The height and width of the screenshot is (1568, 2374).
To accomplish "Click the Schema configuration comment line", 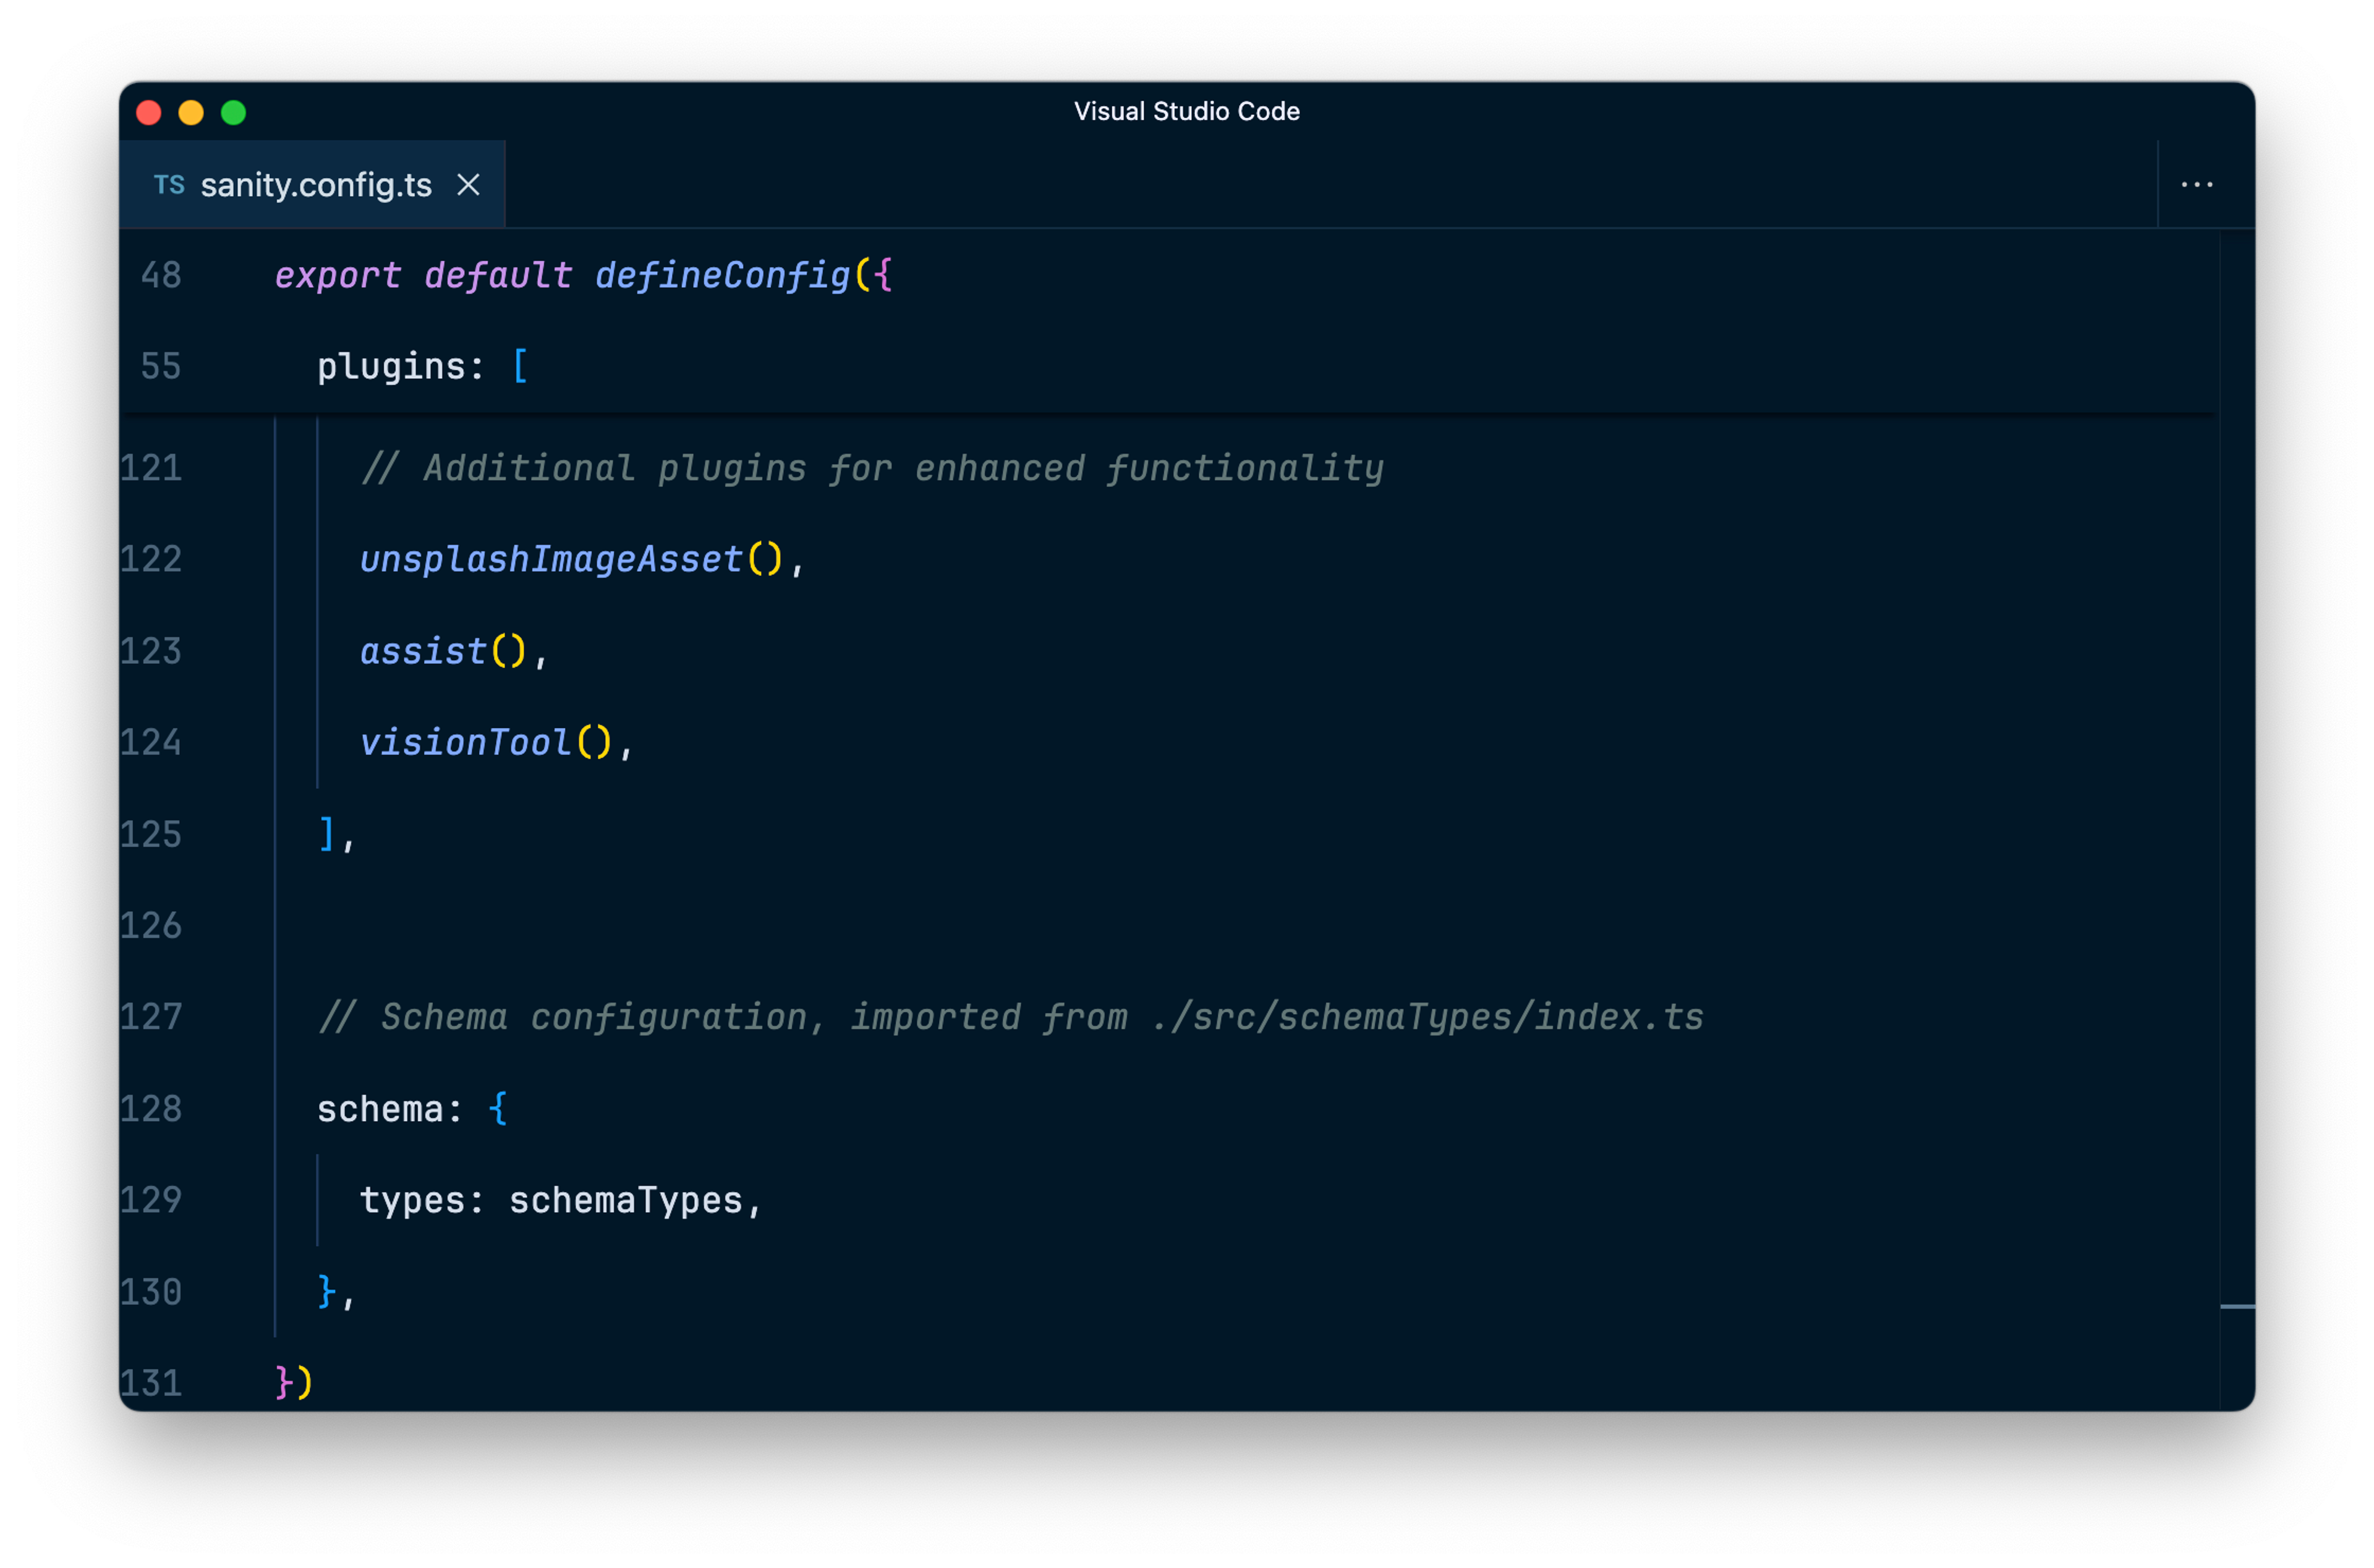I will 1010,1018.
